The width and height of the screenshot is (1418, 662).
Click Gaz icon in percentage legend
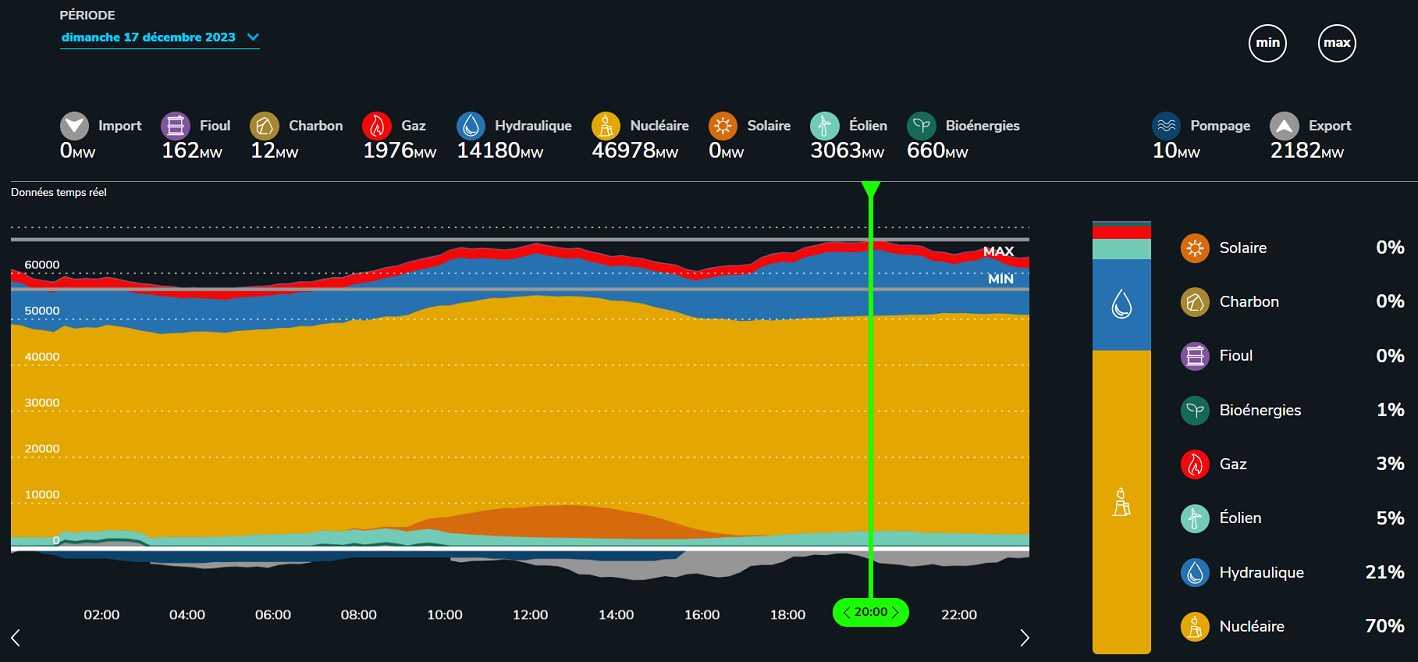pos(1195,464)
